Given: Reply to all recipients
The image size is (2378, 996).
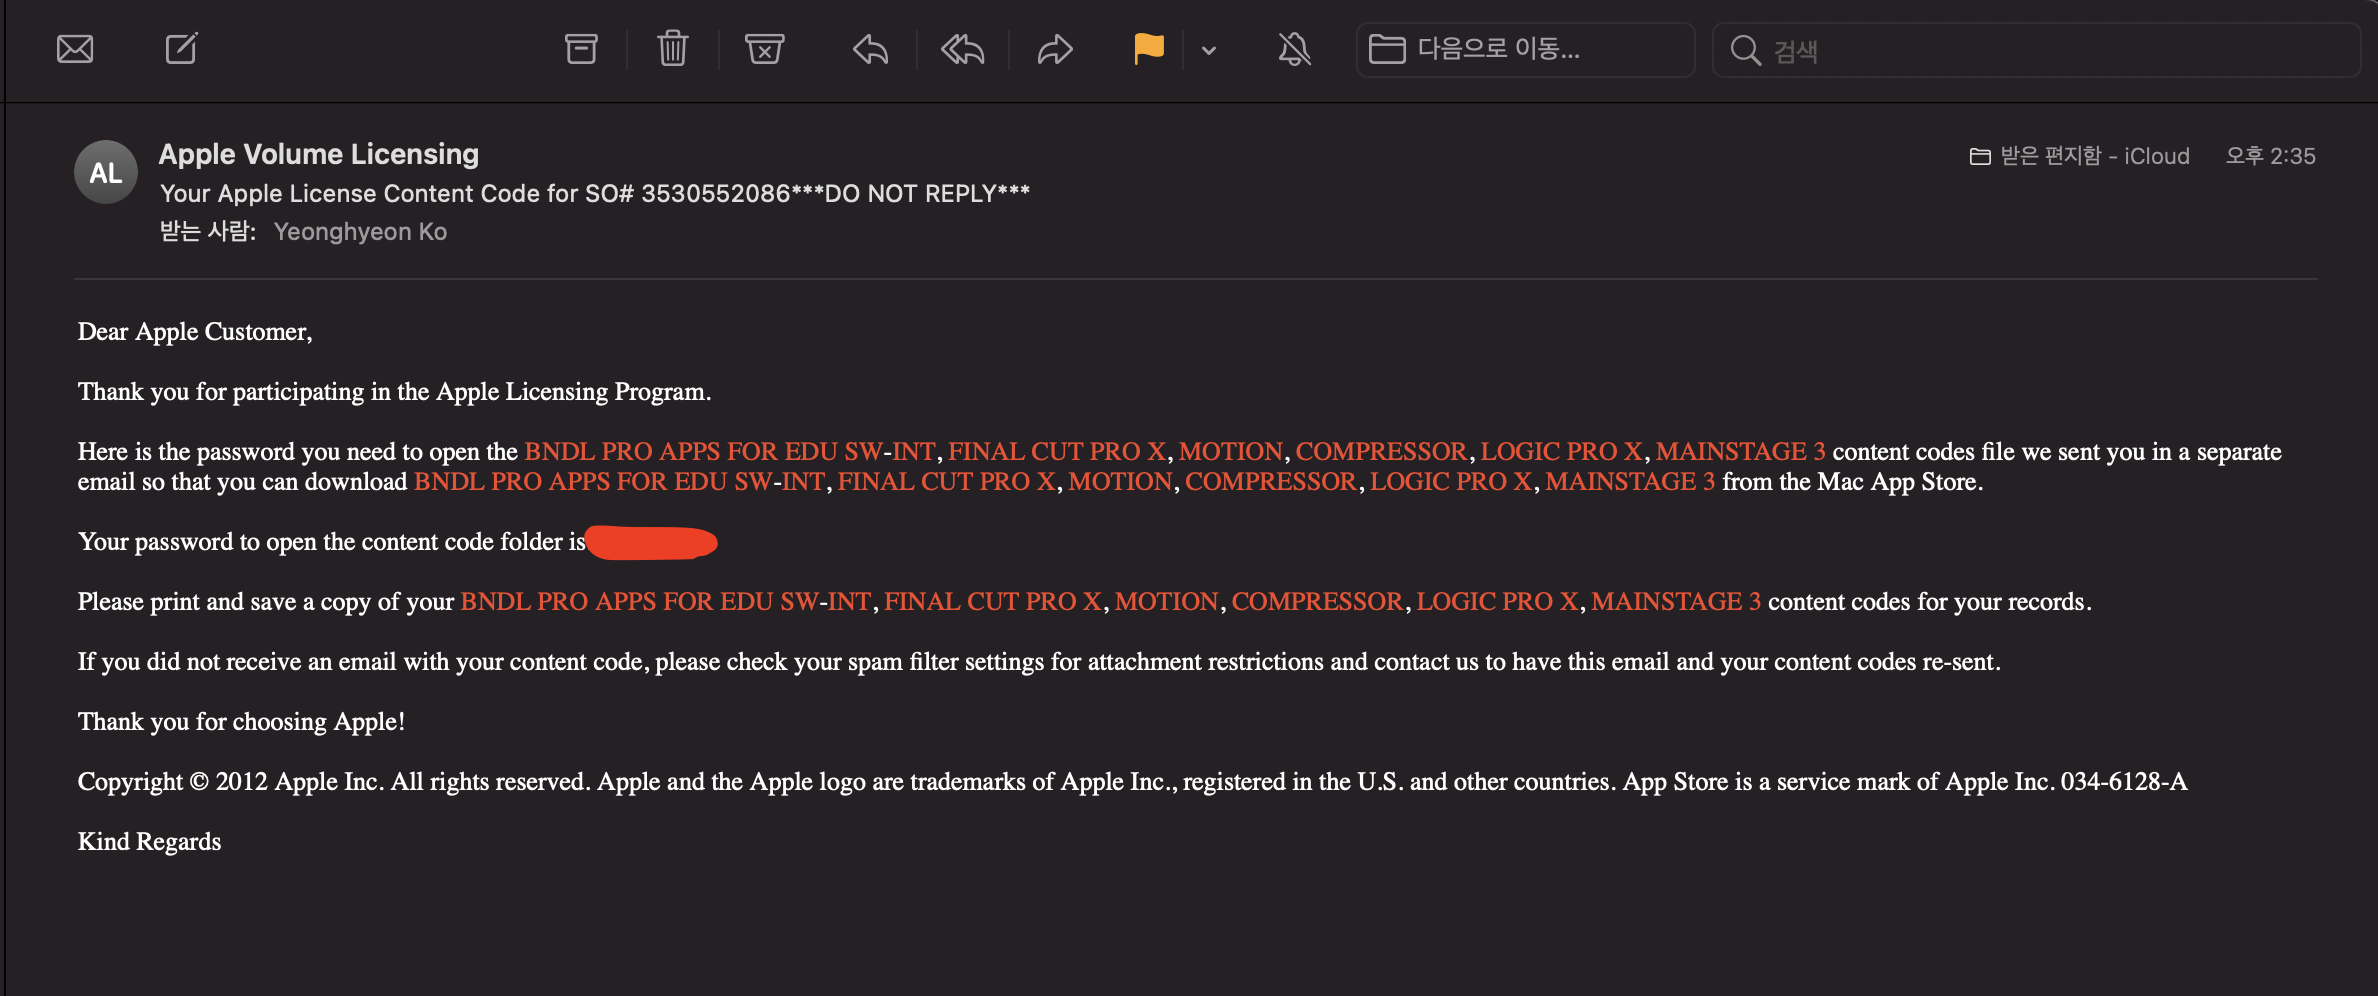Looking at the screenshot, I should coord(963,49).
